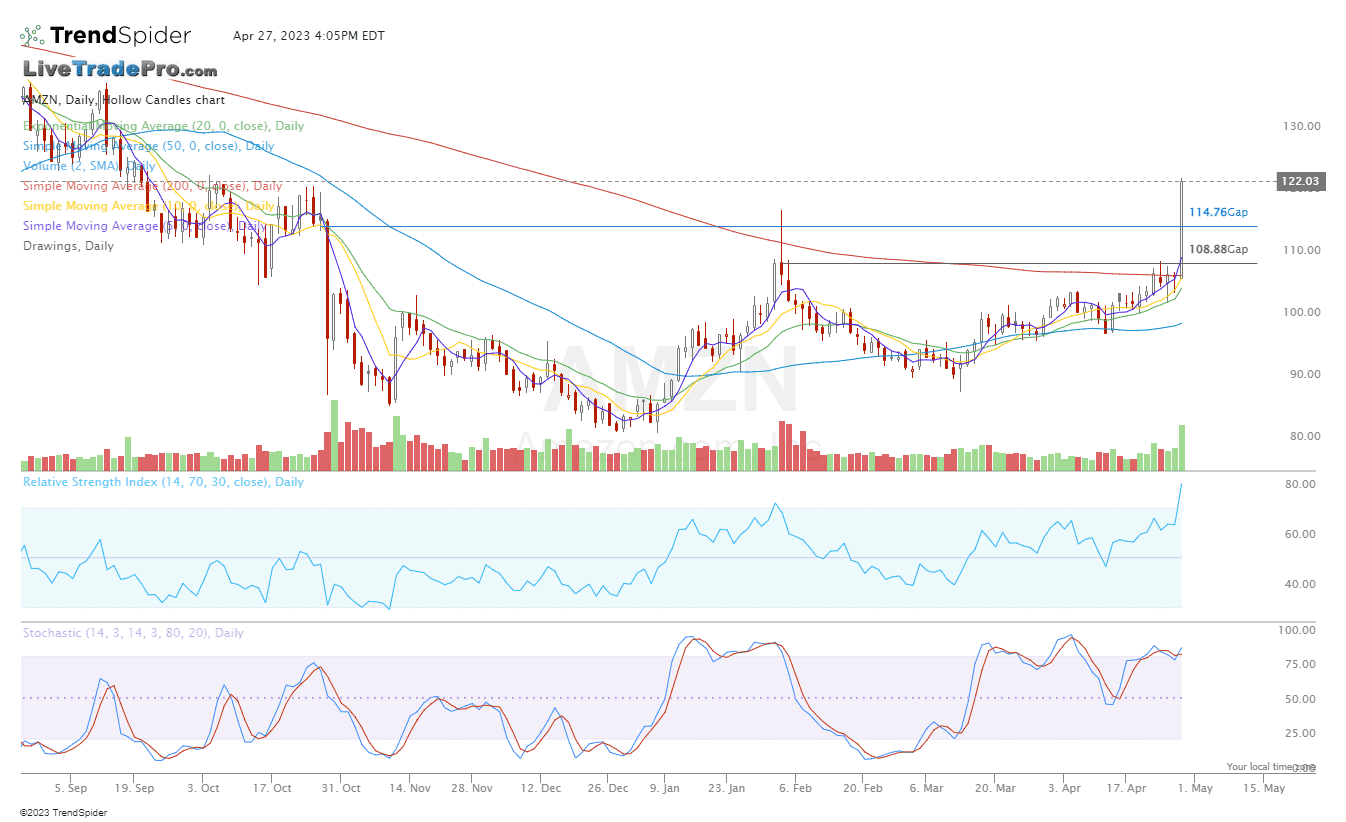The width and height of the screenshot is (1346, 822).
Task: Select the Drawings, Daily legend entry
Action: click(x=68, y=246)
